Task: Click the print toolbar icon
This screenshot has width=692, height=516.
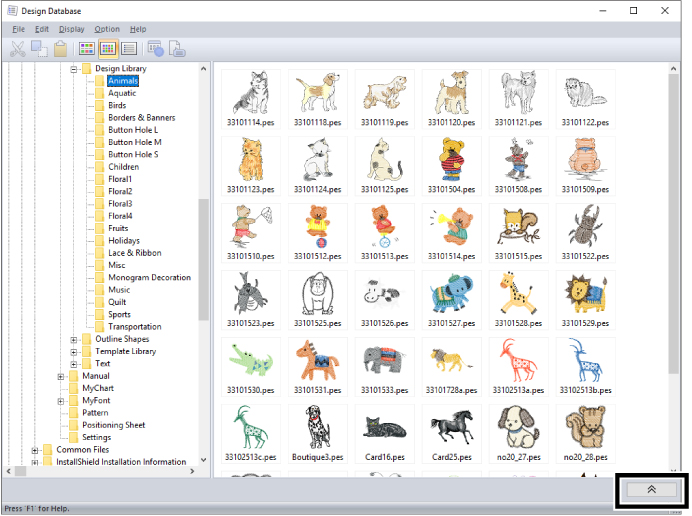Action: pyautogui.click(x=177, y=48)
